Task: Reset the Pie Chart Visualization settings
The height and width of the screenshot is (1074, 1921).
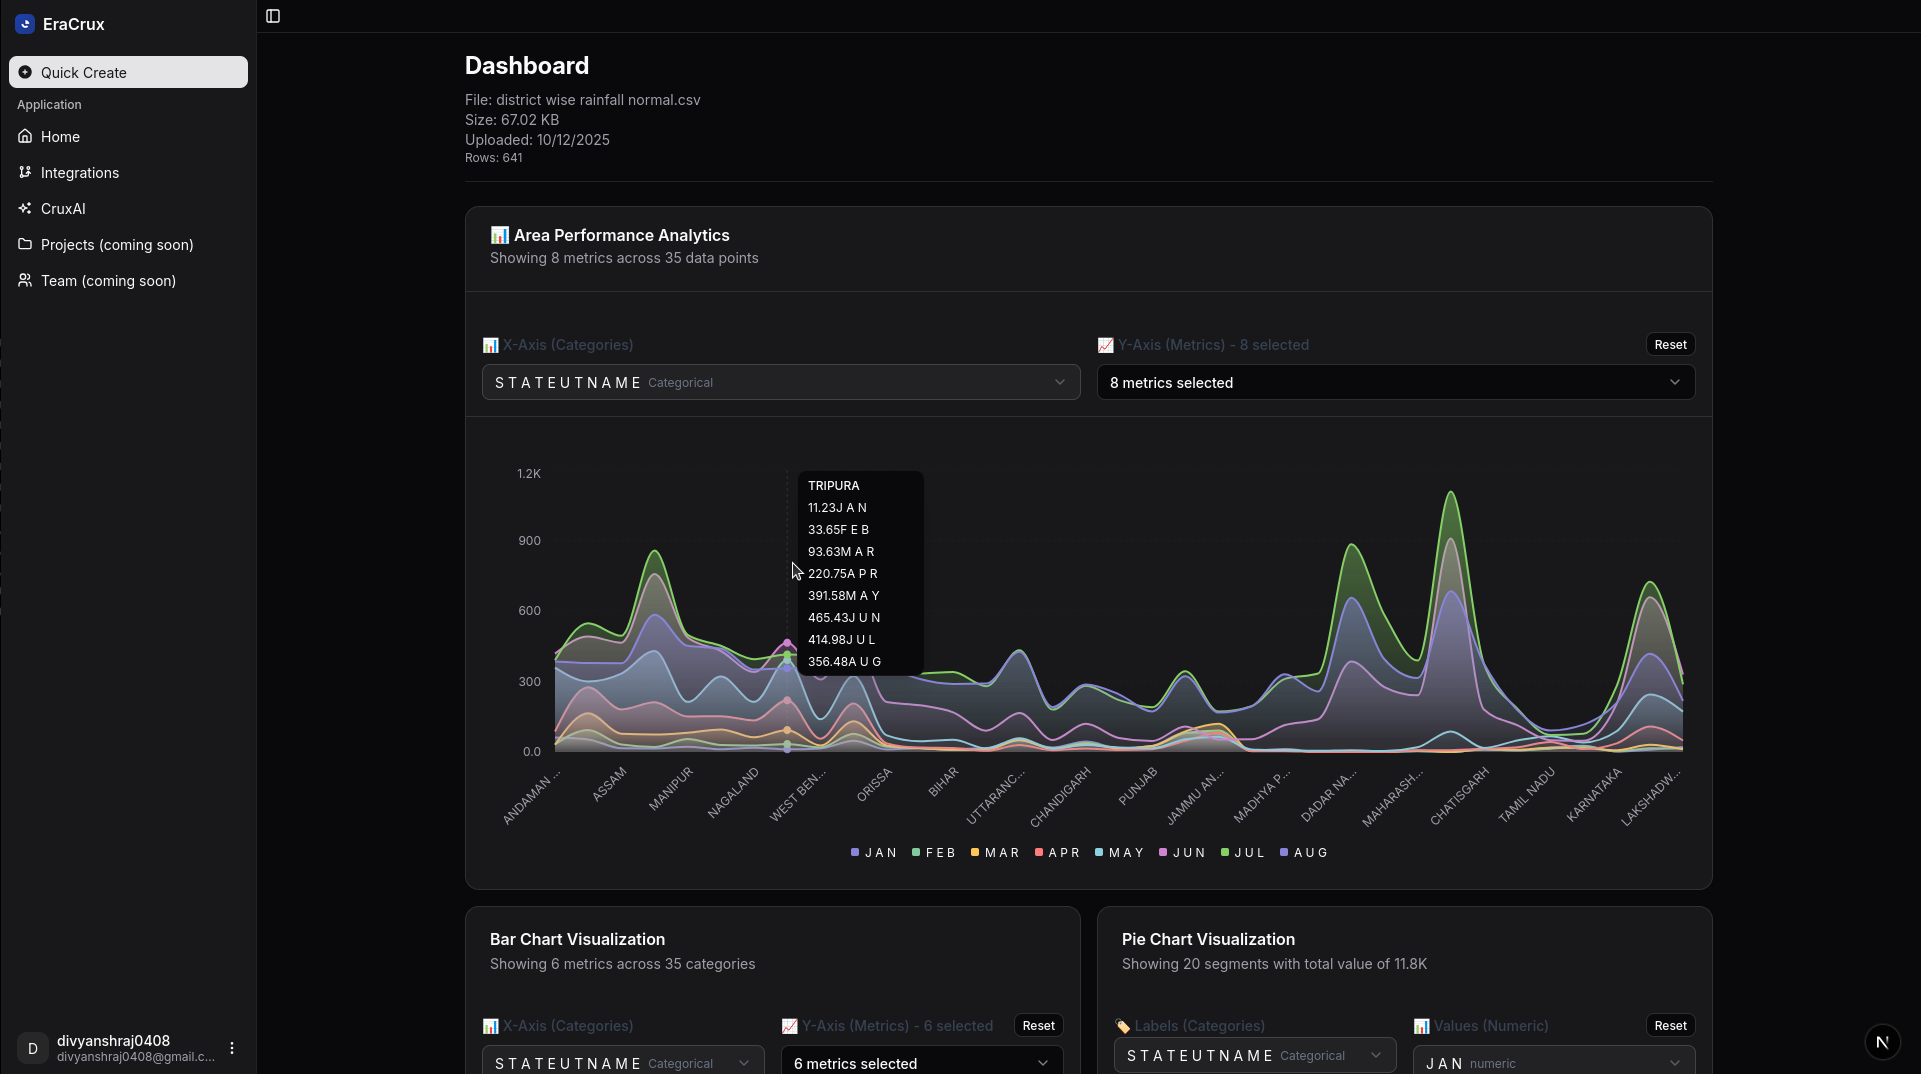Action: coord(1670,1025)
